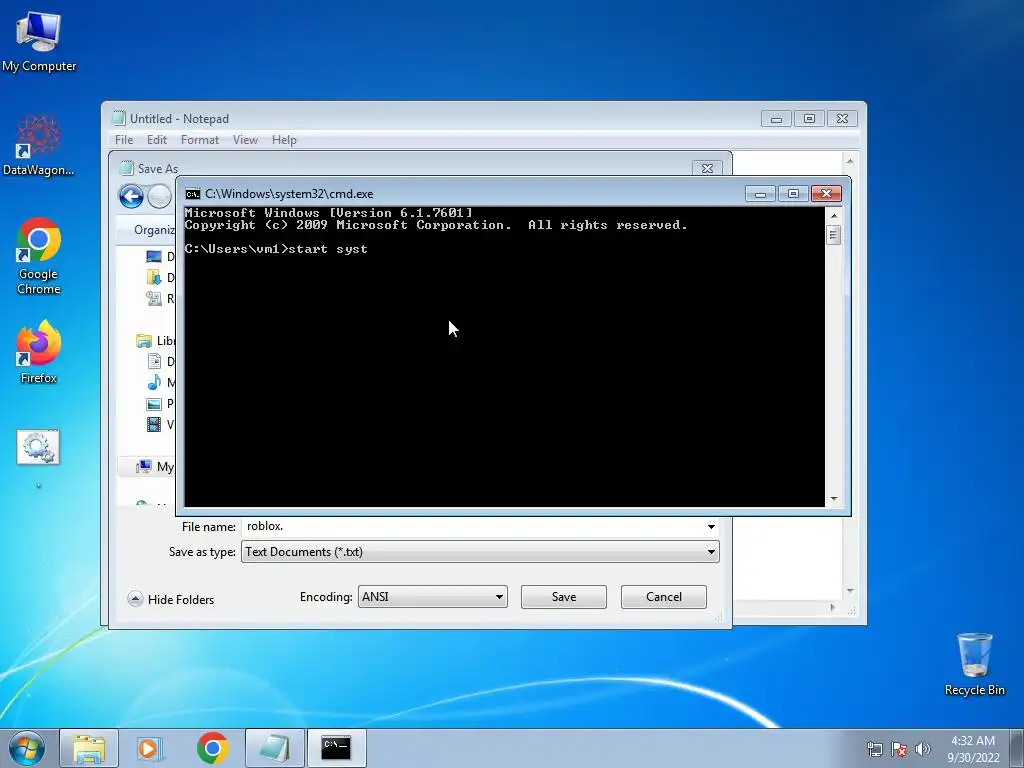Select the Documents library item in Save As

pos(161,362)
